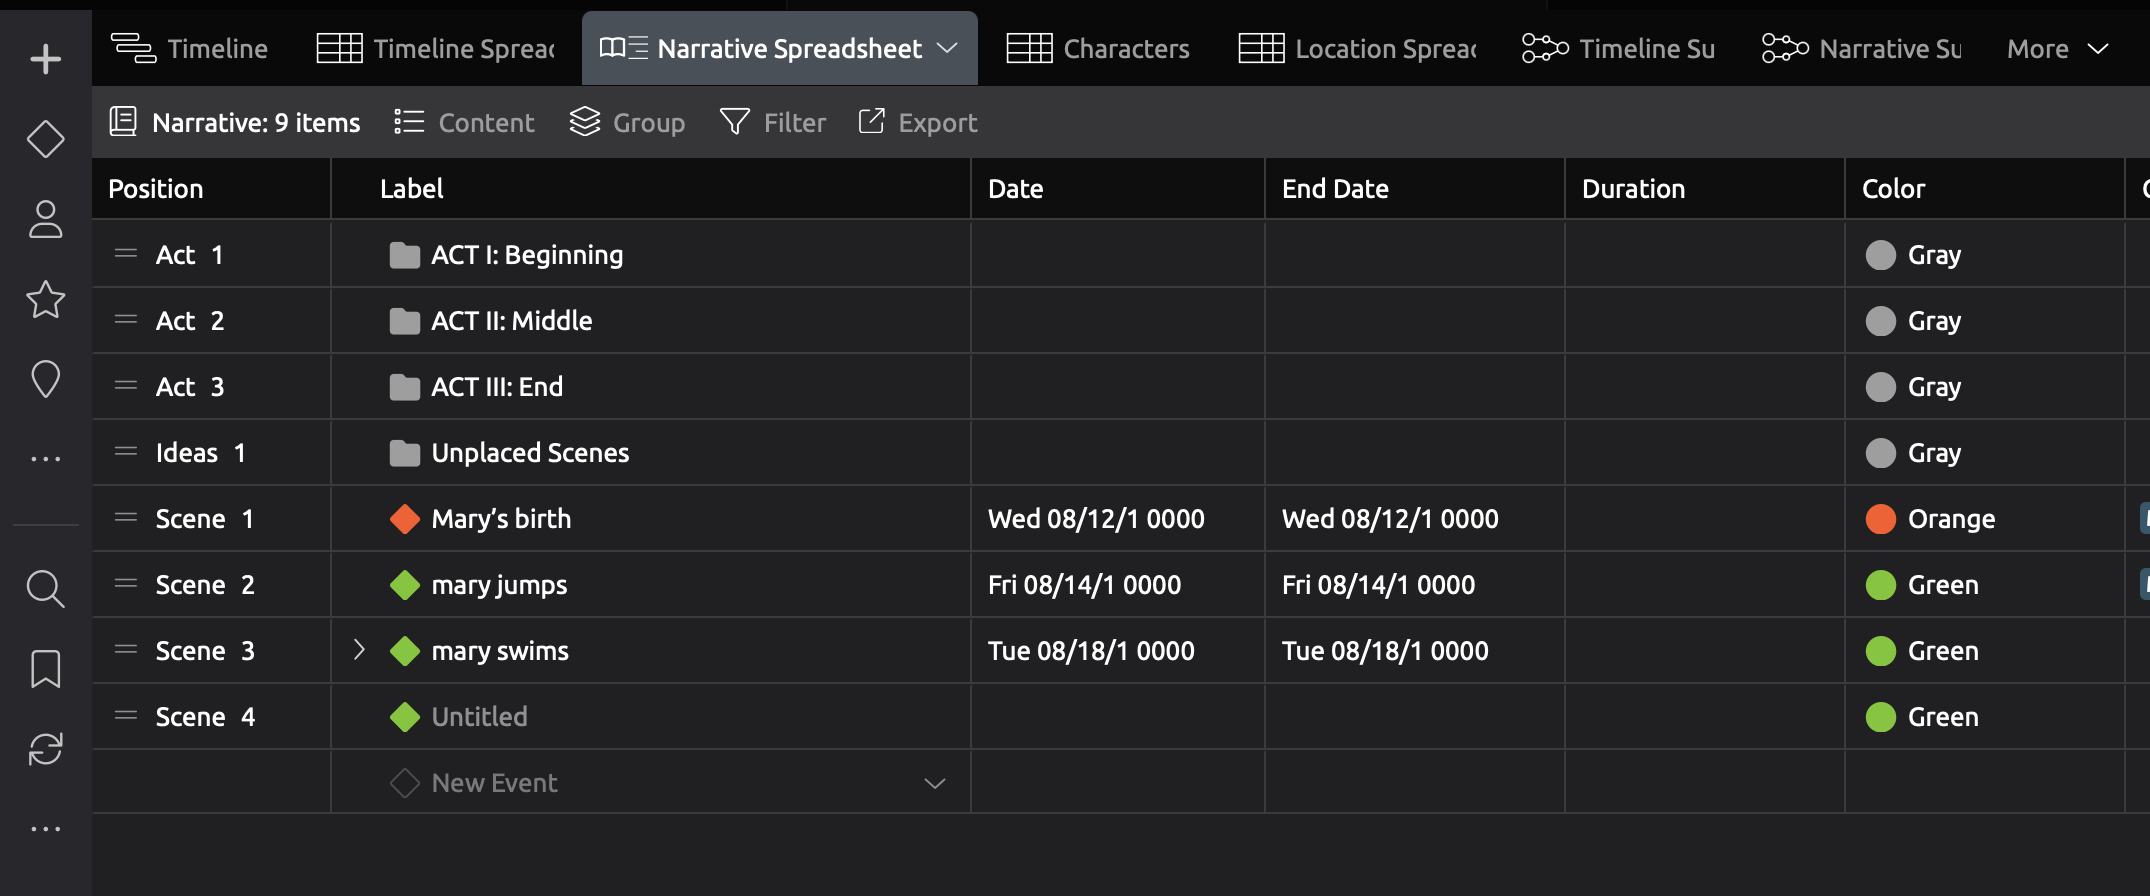This screenshot has width=2150, height=896.
Task: Click the plus add icon in sidebar
Action: 45,59
